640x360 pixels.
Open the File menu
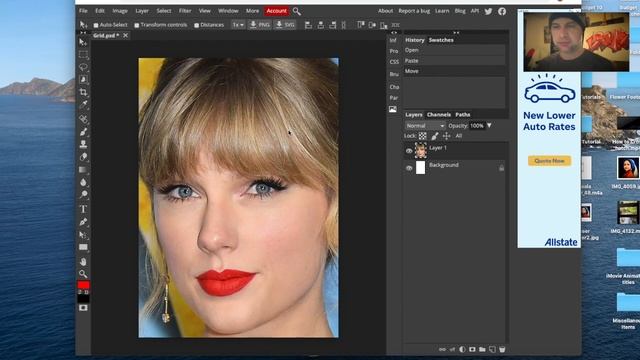pos(83,11)
